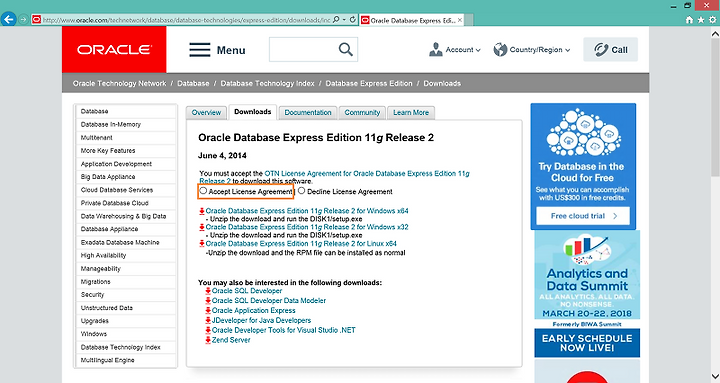Open Cloud Database Services in sidebar
Viewport: 720px width, 383px height.
[x=117, y=190]
